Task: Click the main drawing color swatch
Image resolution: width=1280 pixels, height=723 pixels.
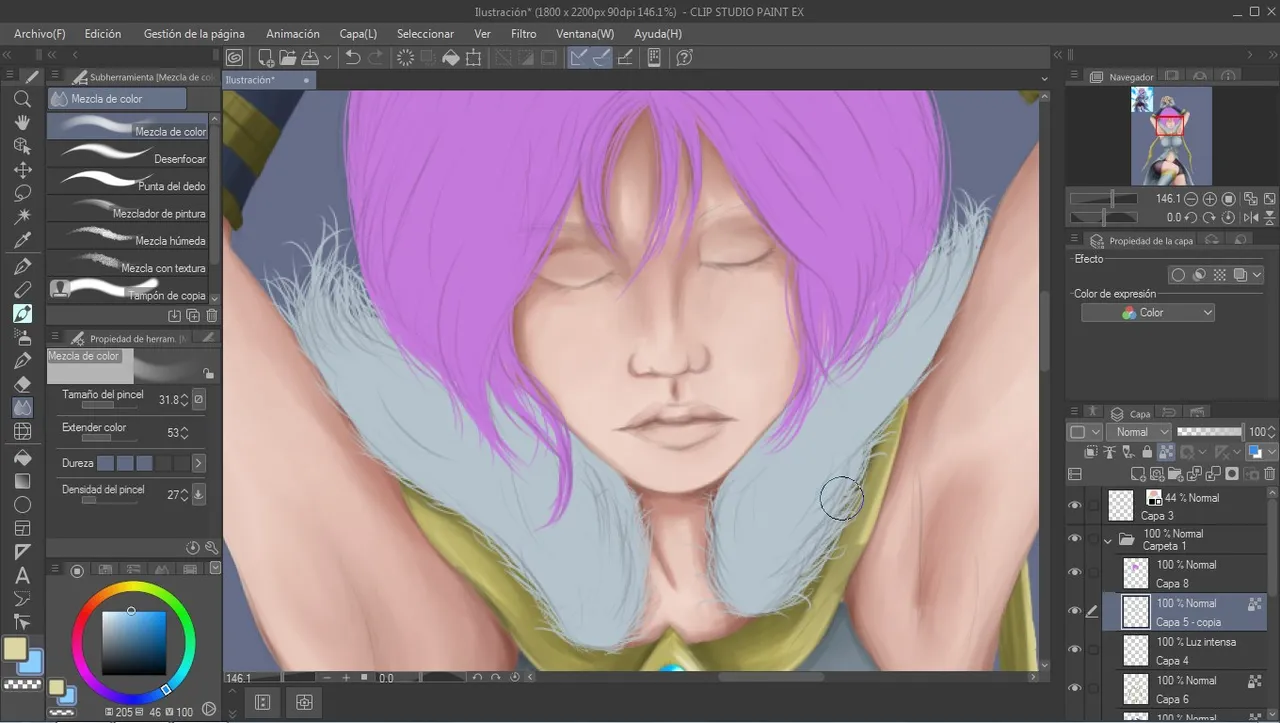Action: click(15, 649)
